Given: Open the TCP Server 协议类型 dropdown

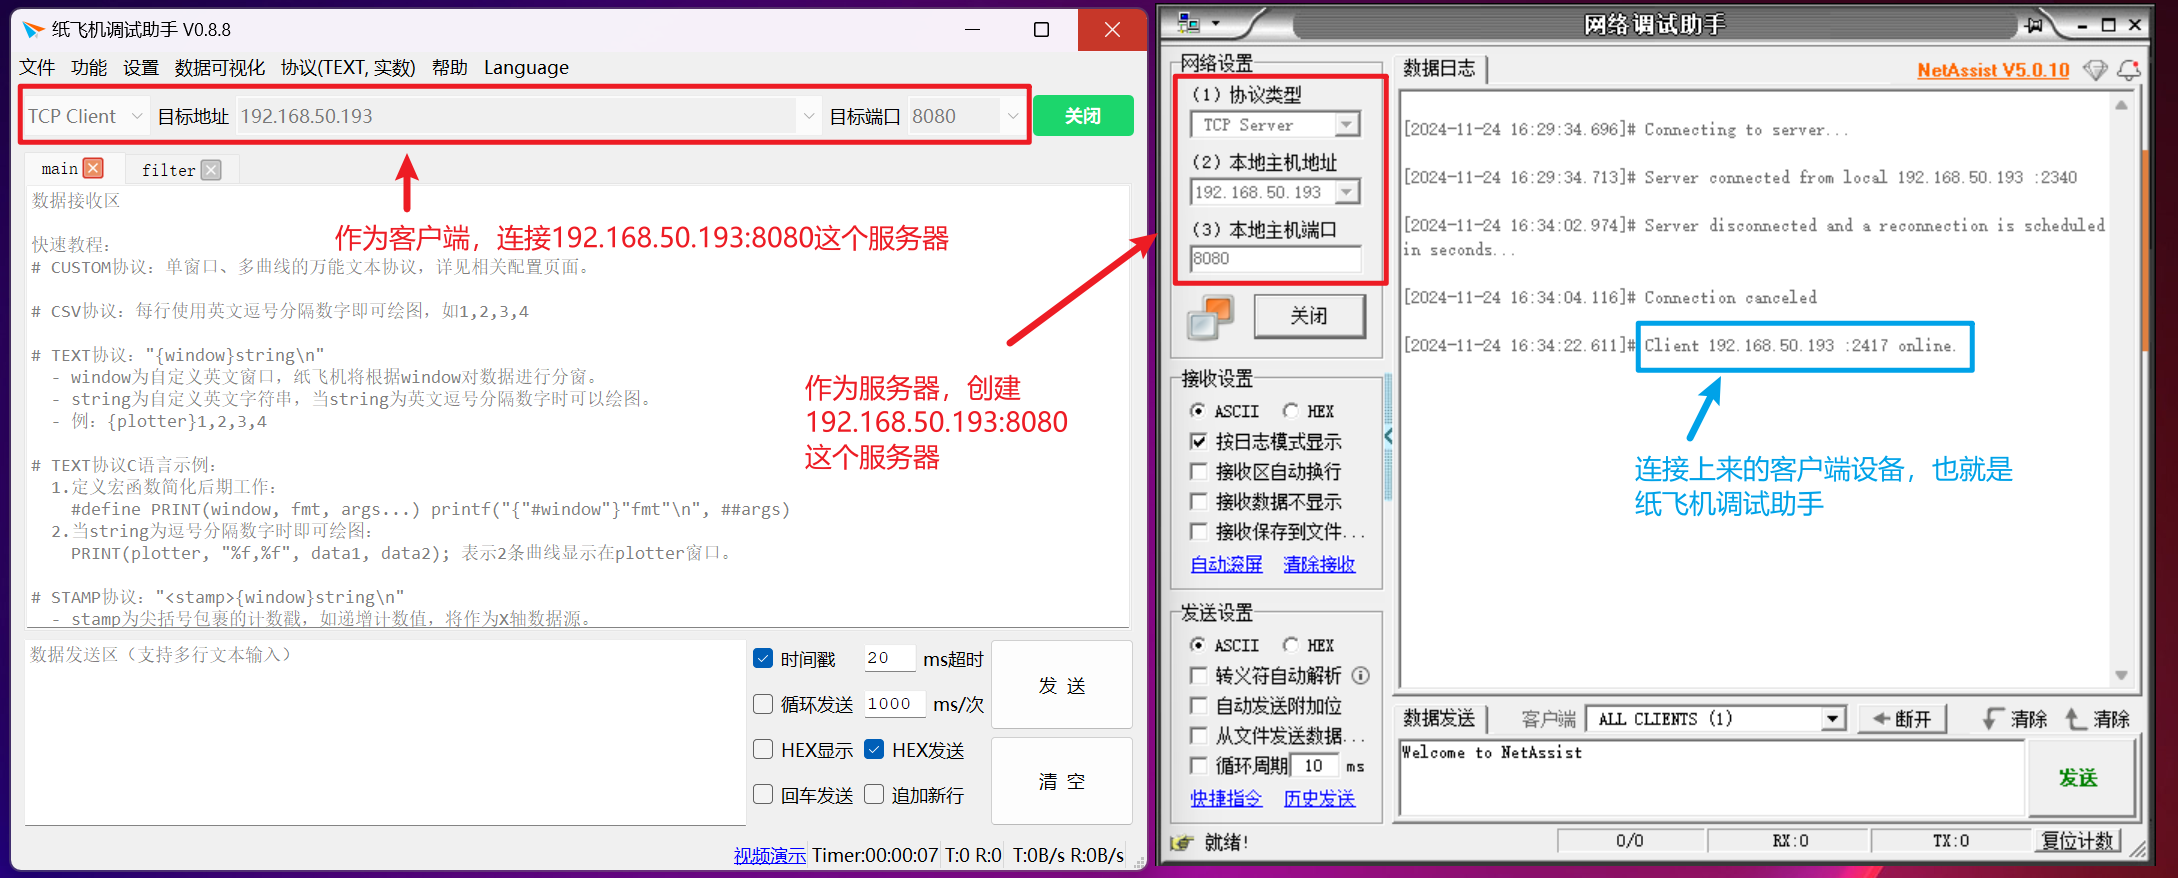Looking at the screenshot, I should (x=1347, y=125).
